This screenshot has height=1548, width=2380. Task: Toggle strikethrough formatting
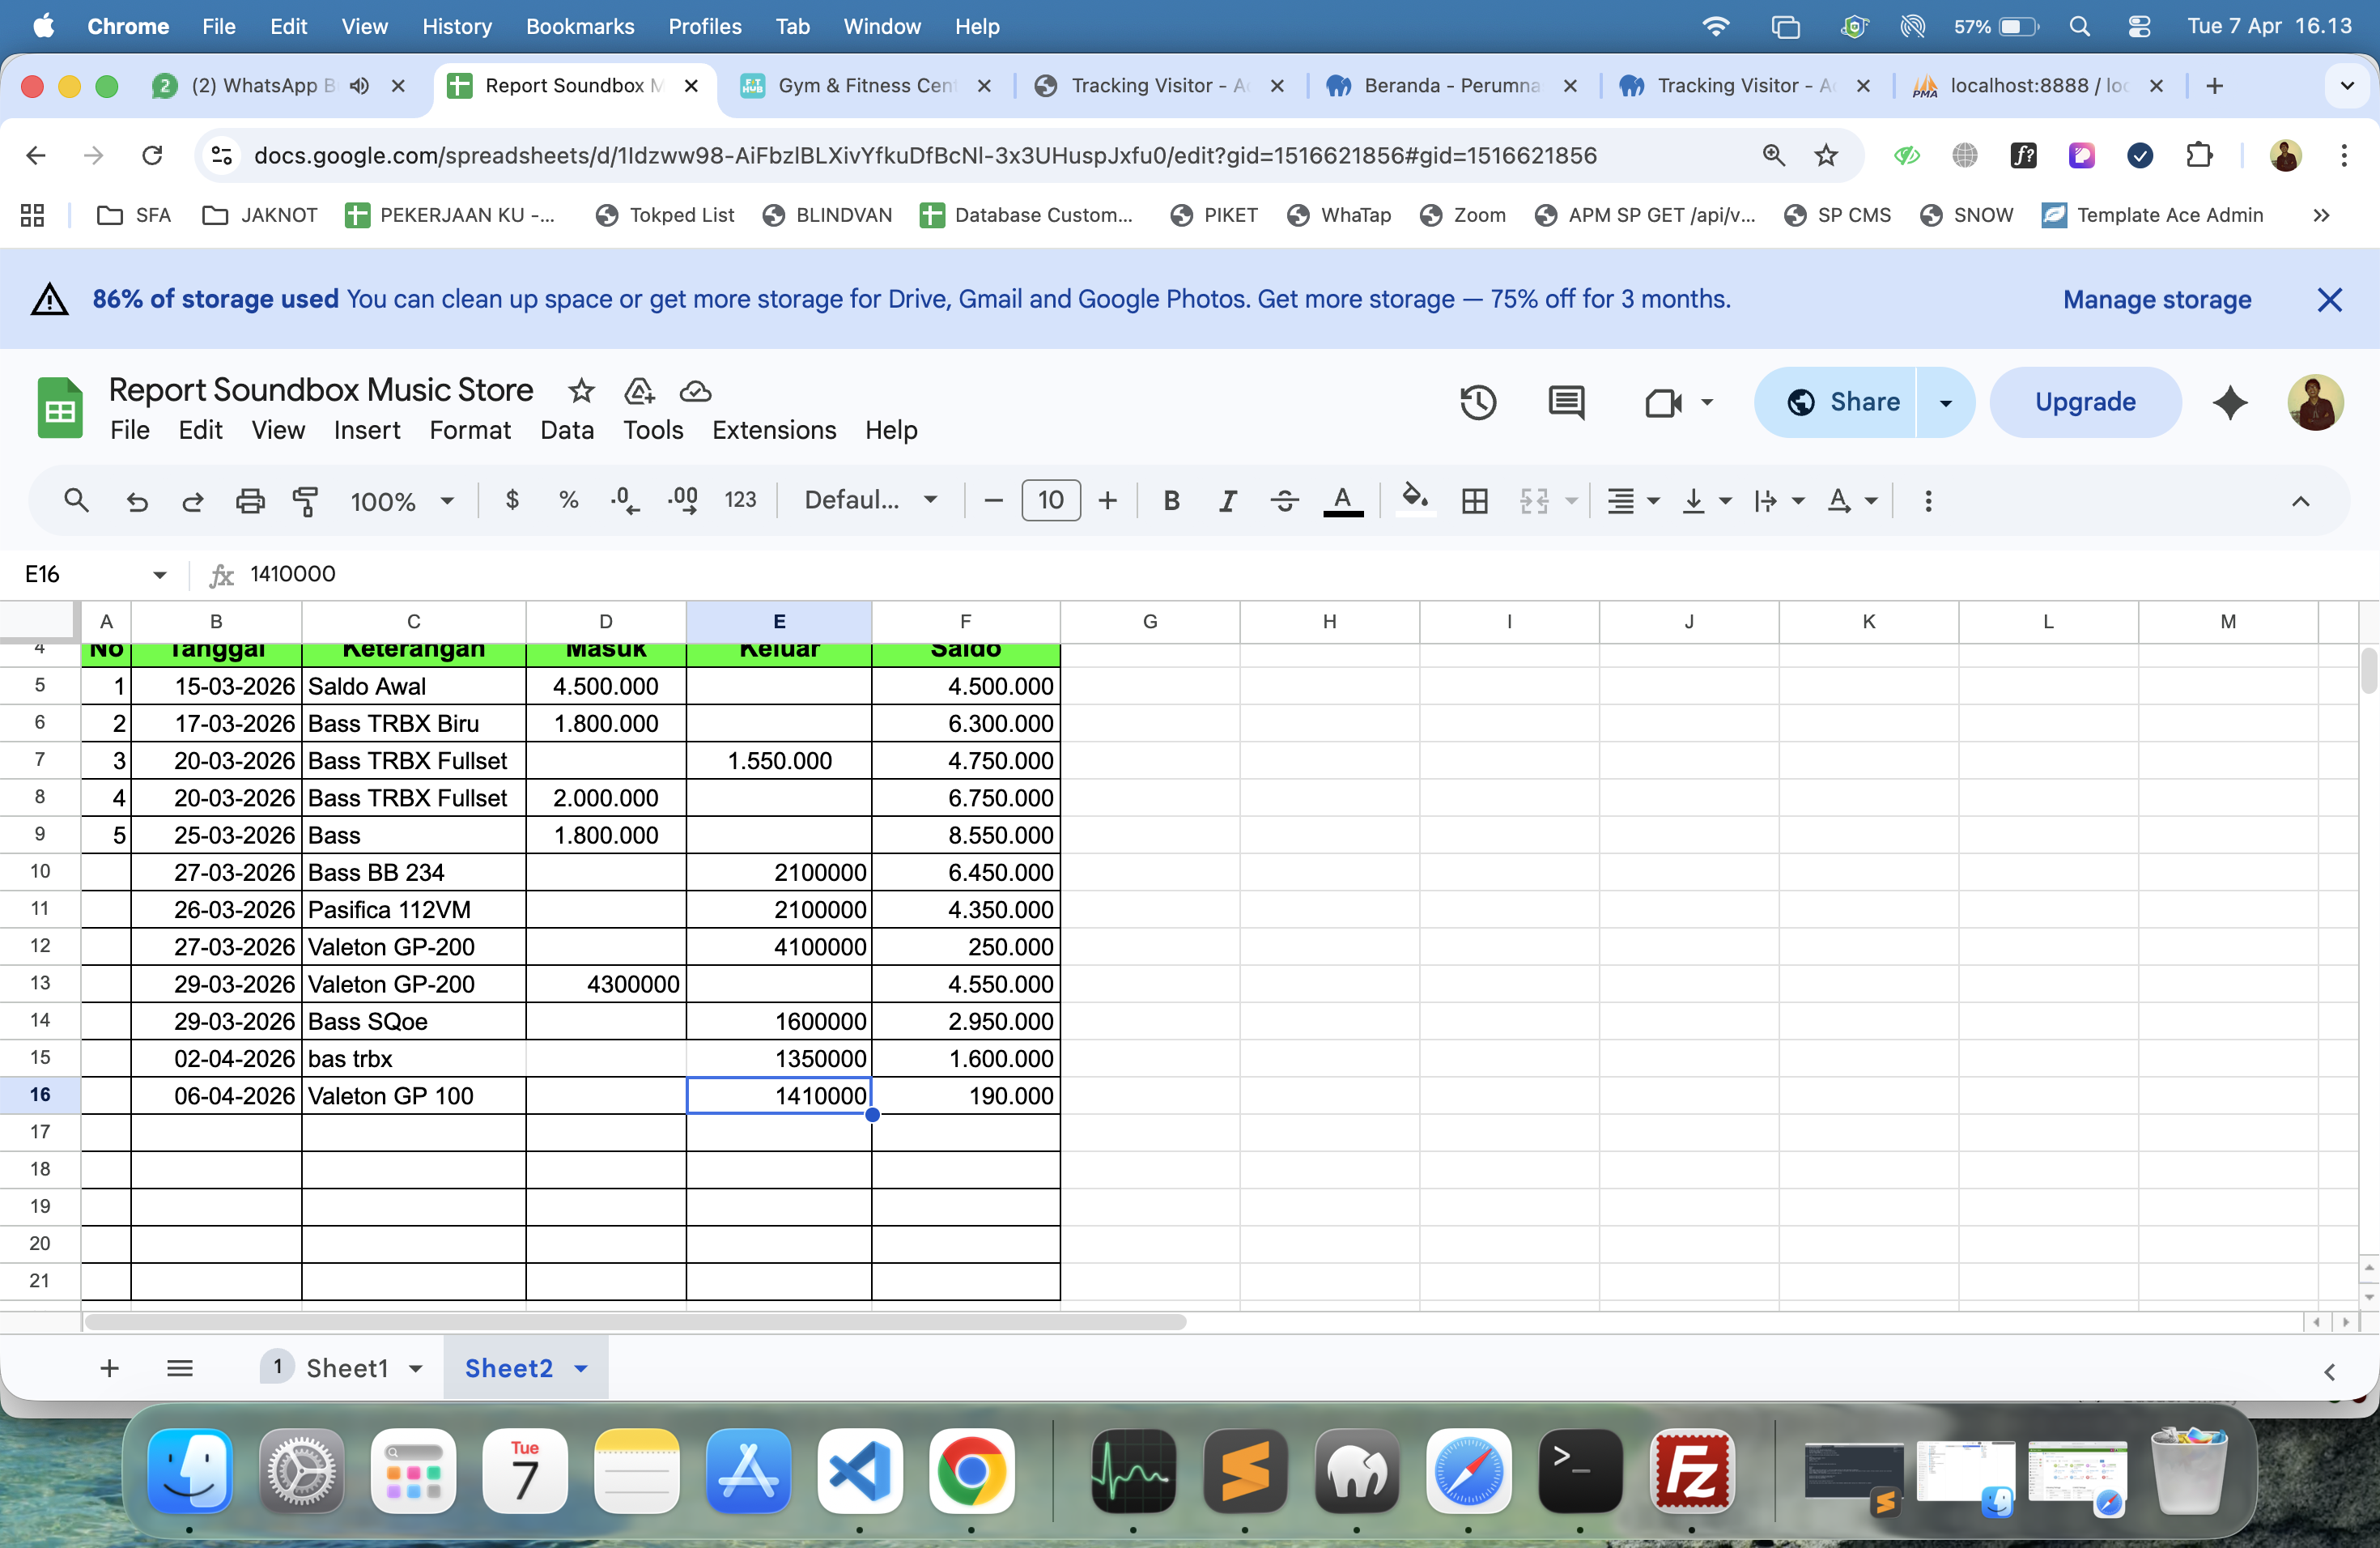click(1285, 500)
